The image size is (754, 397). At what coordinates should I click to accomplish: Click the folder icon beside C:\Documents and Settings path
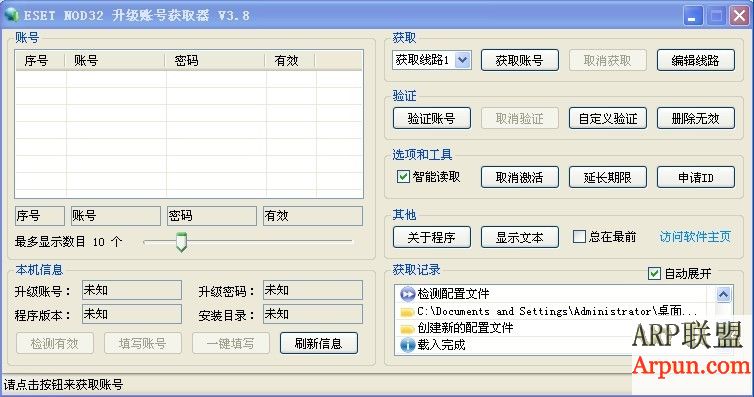[x=407, y=312]
